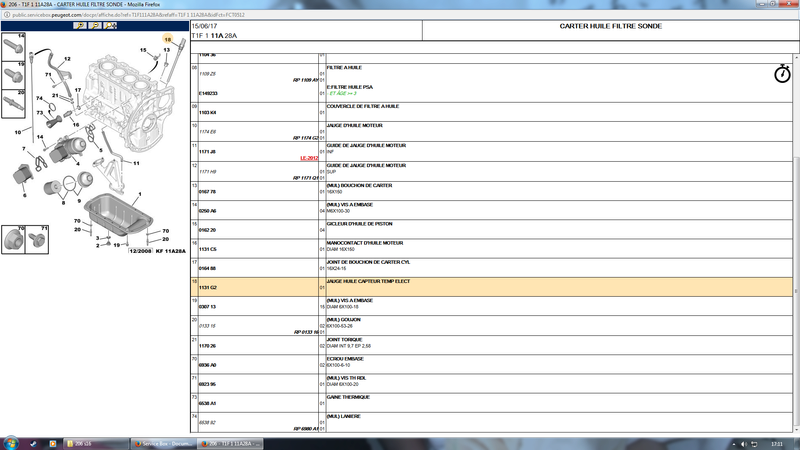800x450 pixels.
Task: Click the 17:11 clock in the system tray
Action: (777, 444)
